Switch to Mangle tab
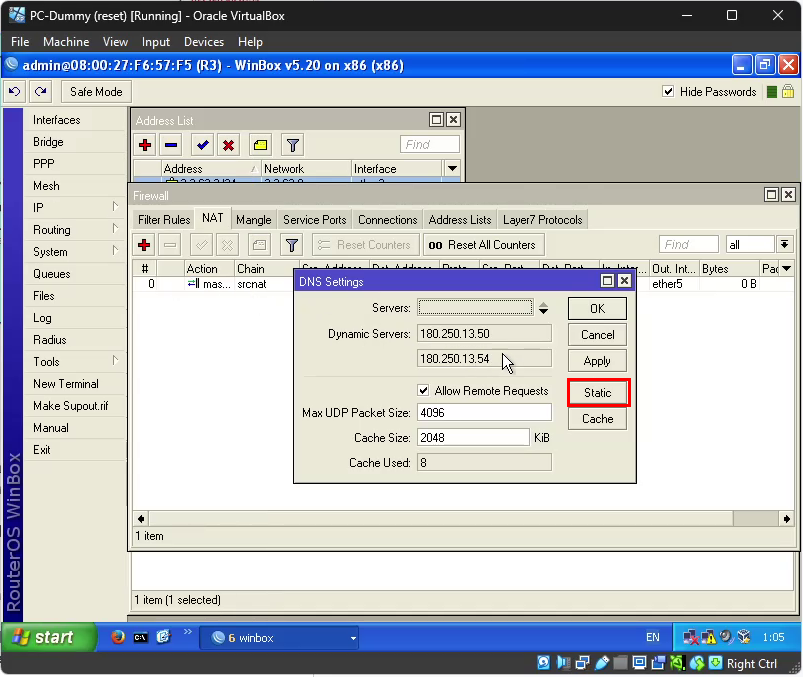The width and height of the screenshot is (803, 677). pyautogui.click(x=253, y=220)
